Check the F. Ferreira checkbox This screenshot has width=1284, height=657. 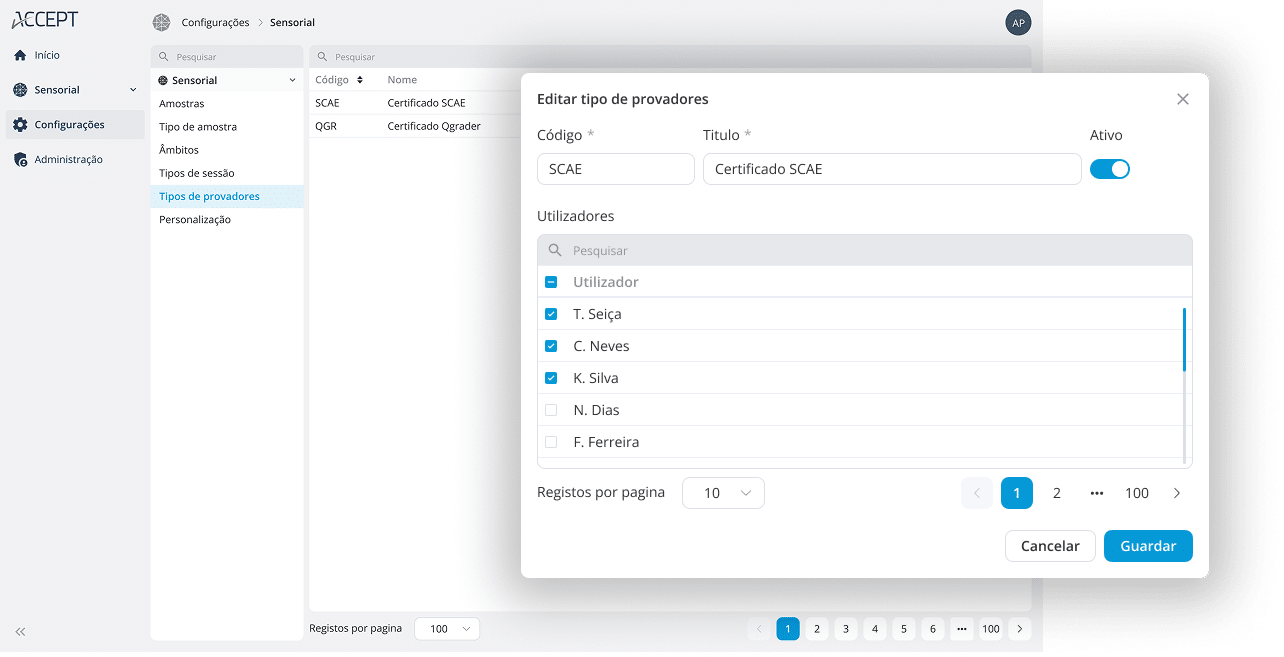pyautogui.click(x=551, y=442)
